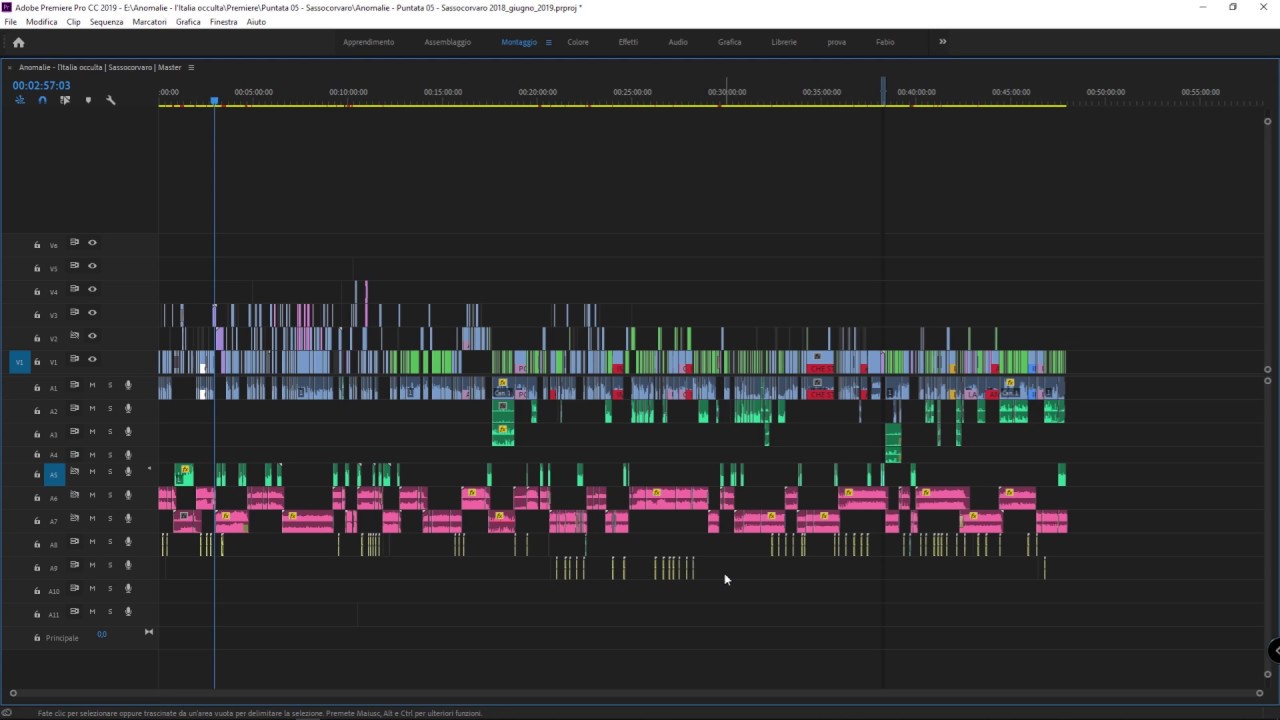
Task: Toggle sync lock for track A2
Action: (74, 408)
